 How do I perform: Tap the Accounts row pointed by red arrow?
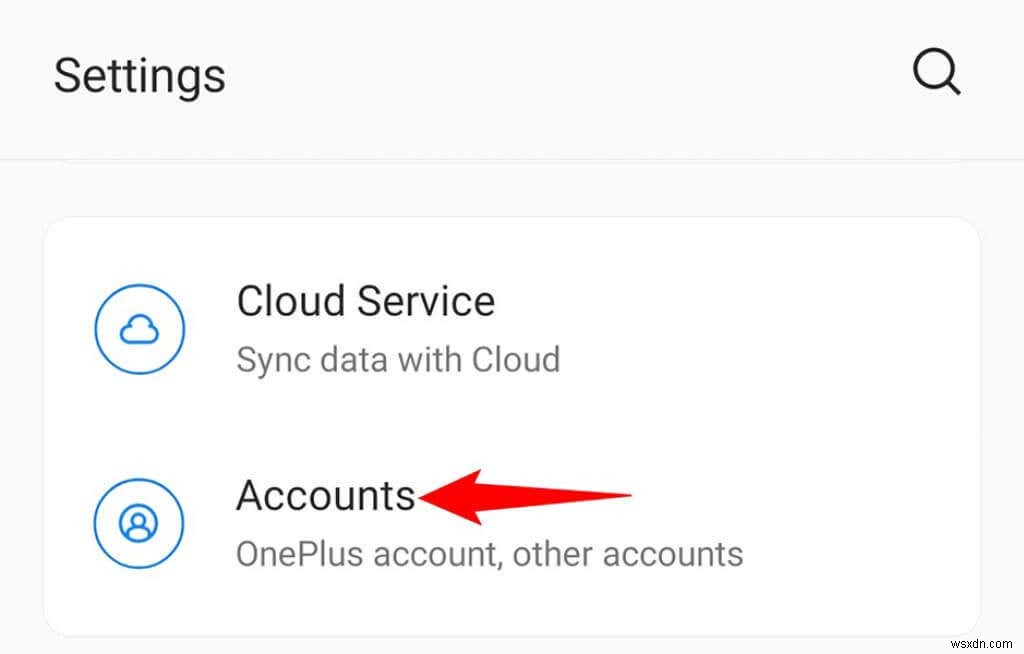[x=326, y=495]
